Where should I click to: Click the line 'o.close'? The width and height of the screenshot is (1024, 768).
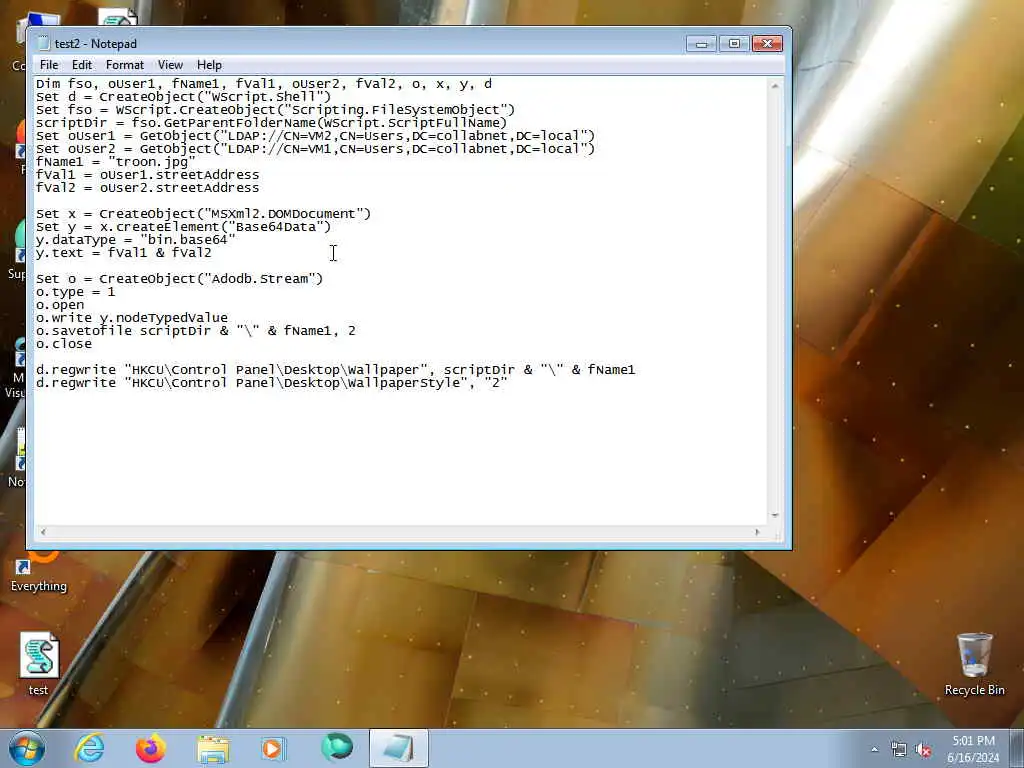tap(64, 344)
